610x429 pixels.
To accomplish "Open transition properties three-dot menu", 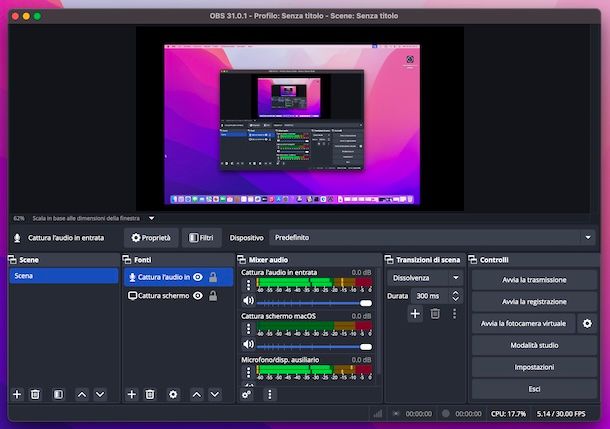I will pos(454,313).
